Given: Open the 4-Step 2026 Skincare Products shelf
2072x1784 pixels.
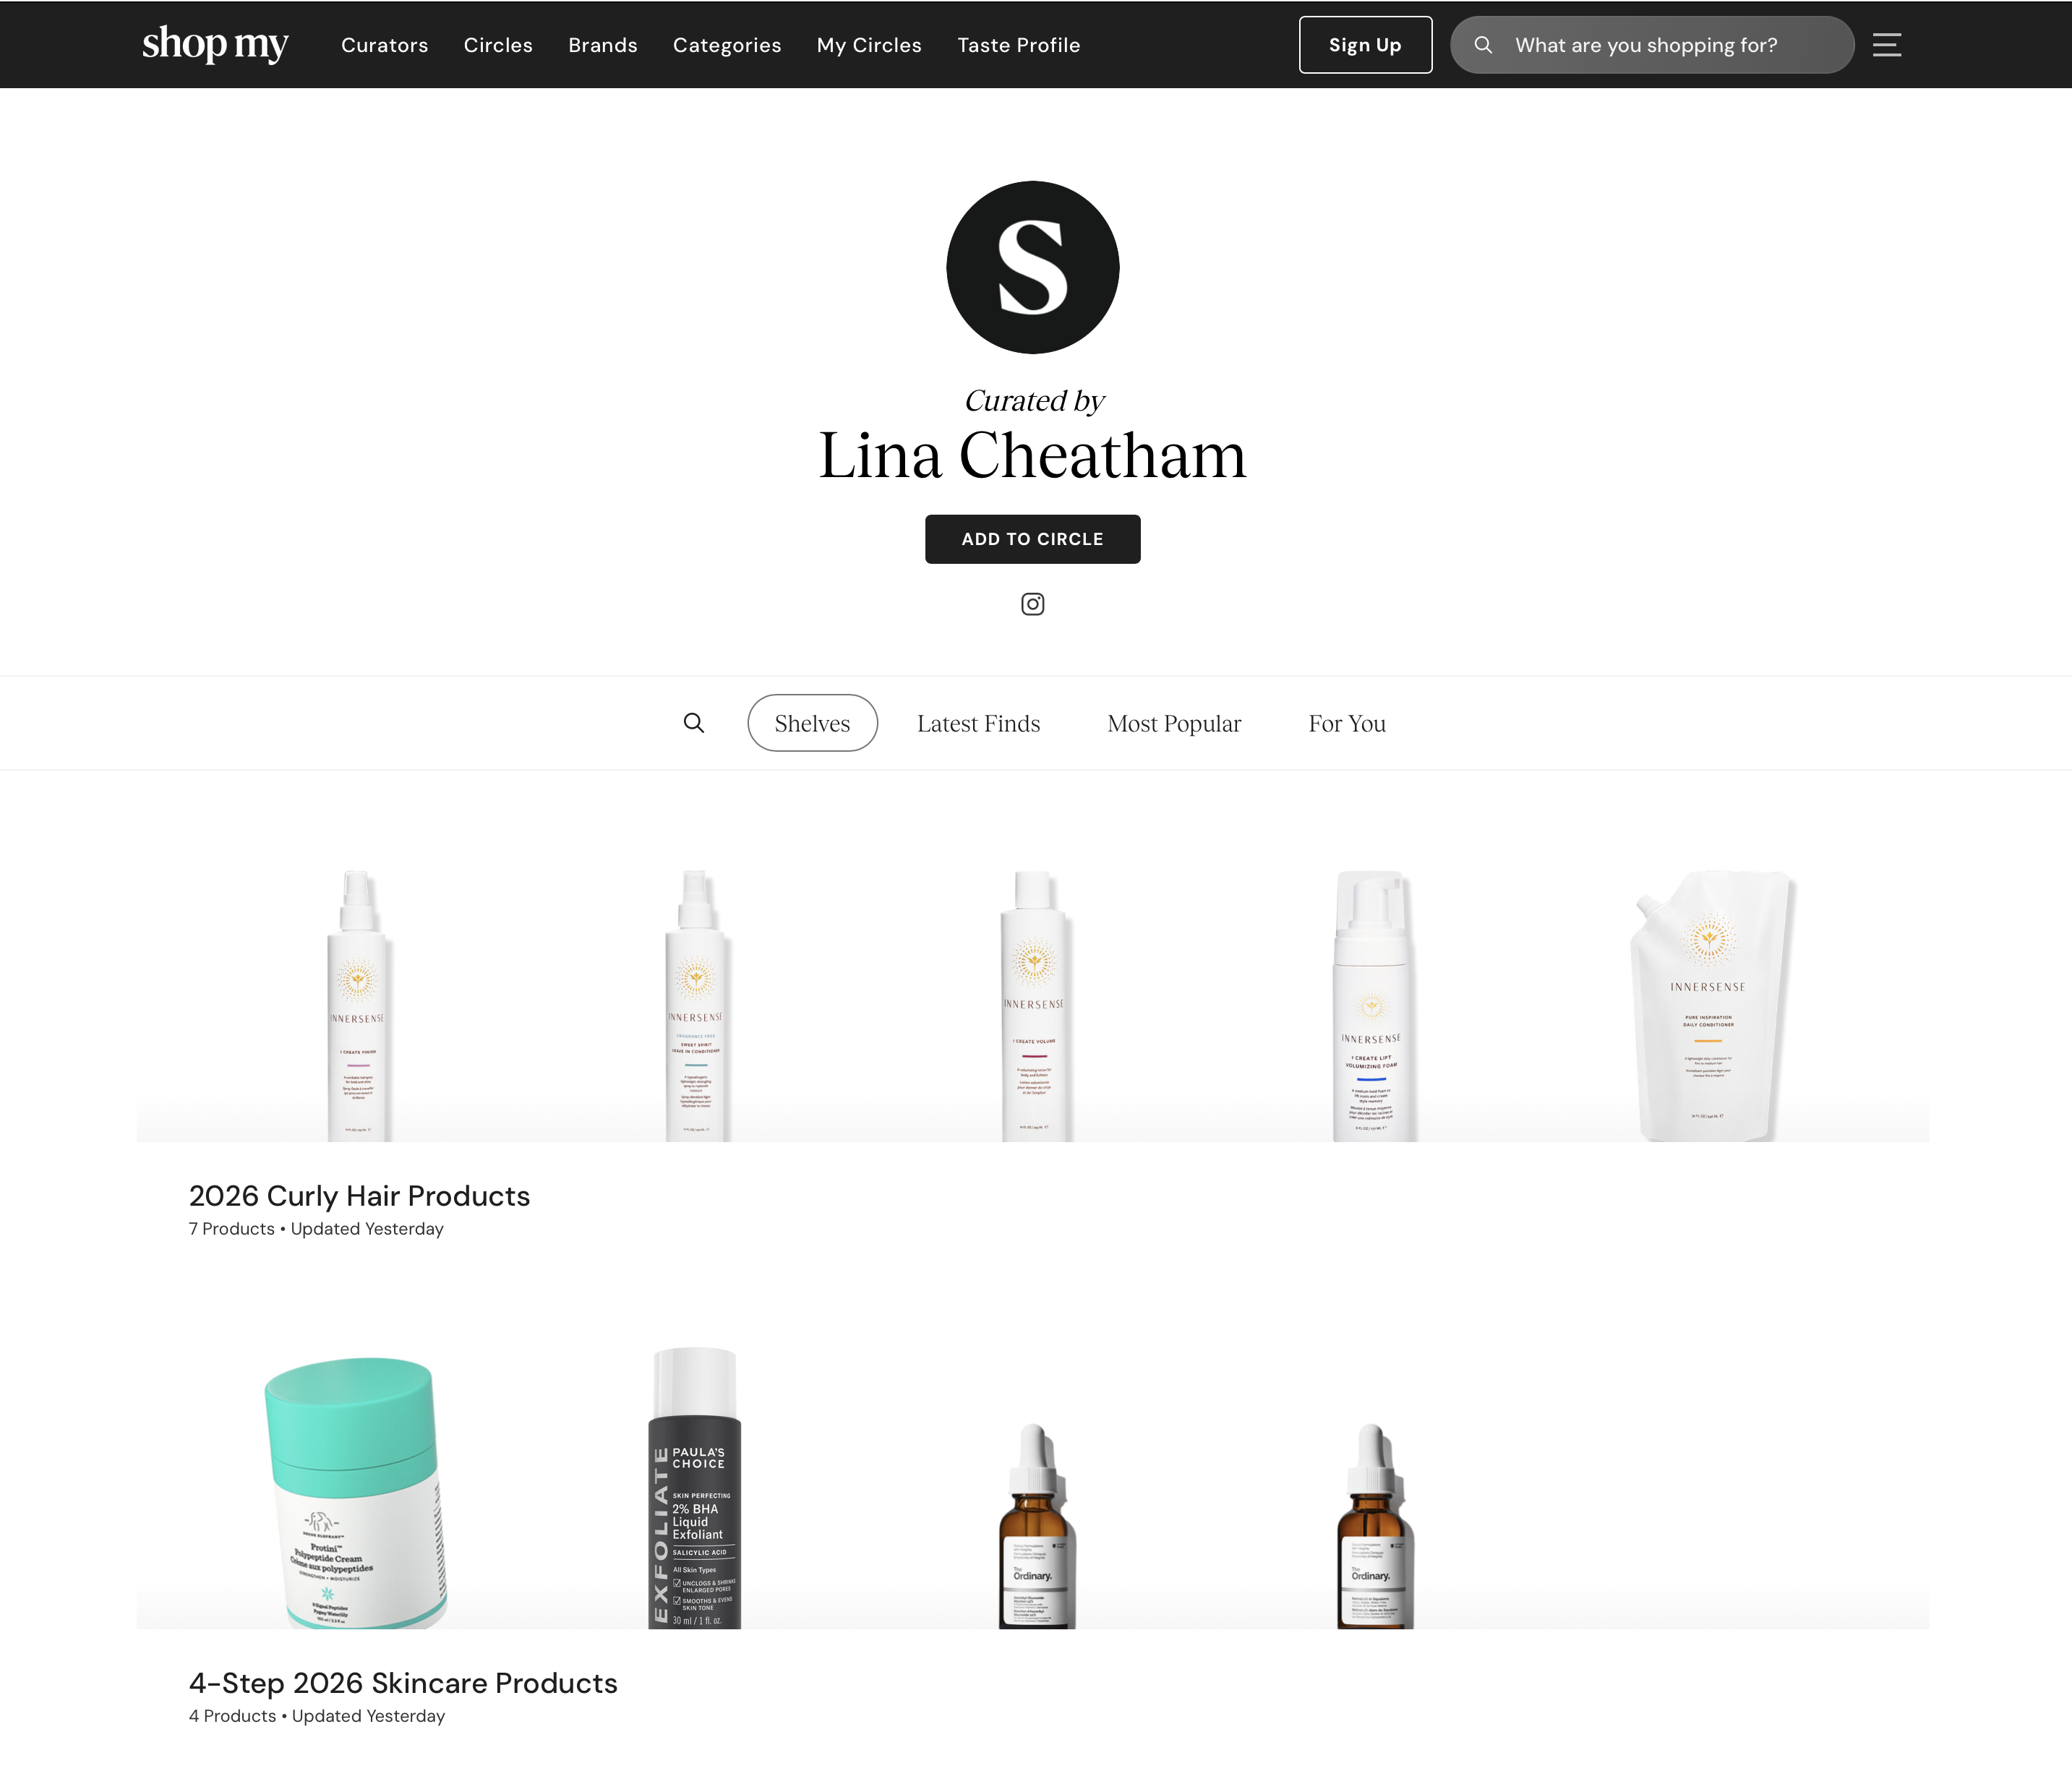Looking at the screenshot, I should click(x=403, y=1683).
